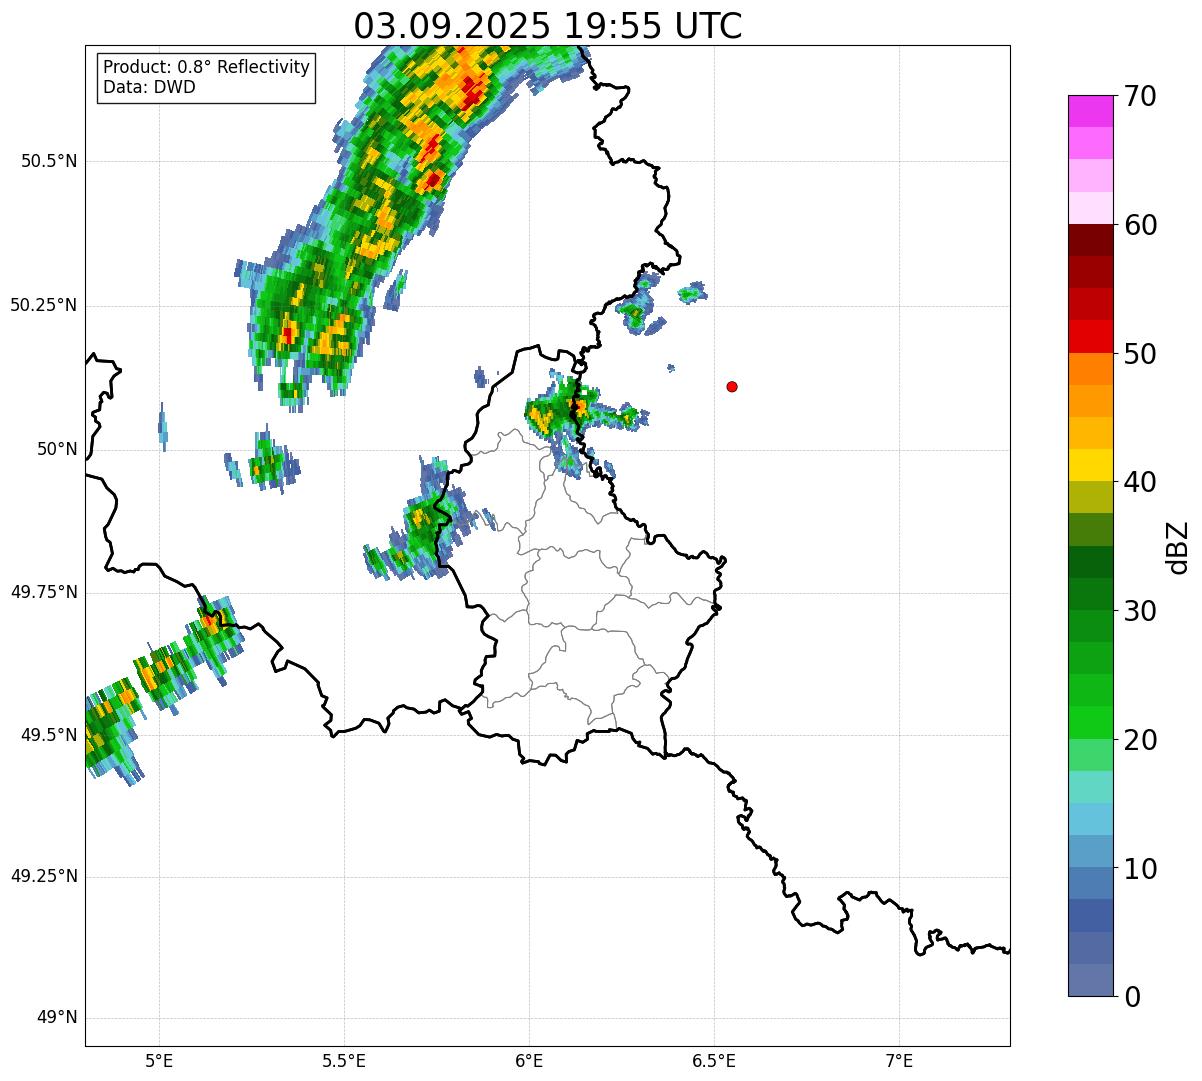Click the magenta top colorbar segment
The width and height of the screenshot is (1202, 1081).
(x=1091, y=111)
